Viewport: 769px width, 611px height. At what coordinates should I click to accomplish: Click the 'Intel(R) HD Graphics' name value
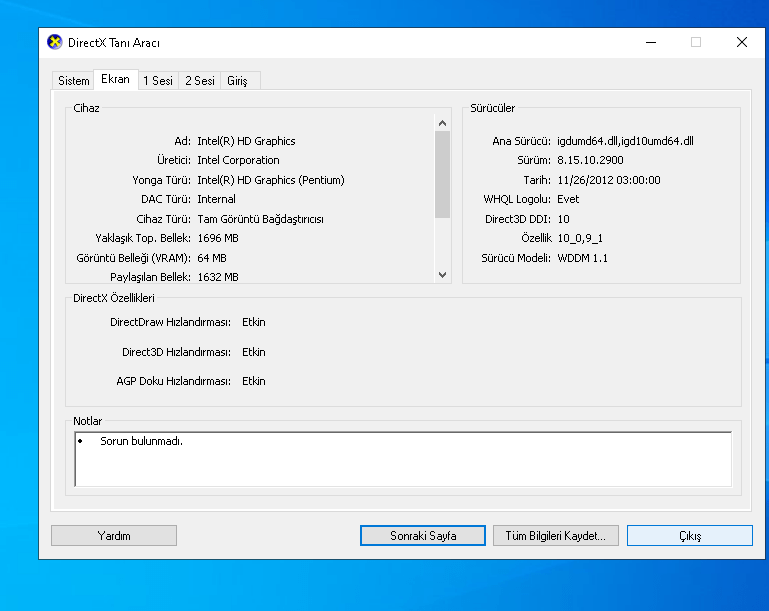coord(246,141)
